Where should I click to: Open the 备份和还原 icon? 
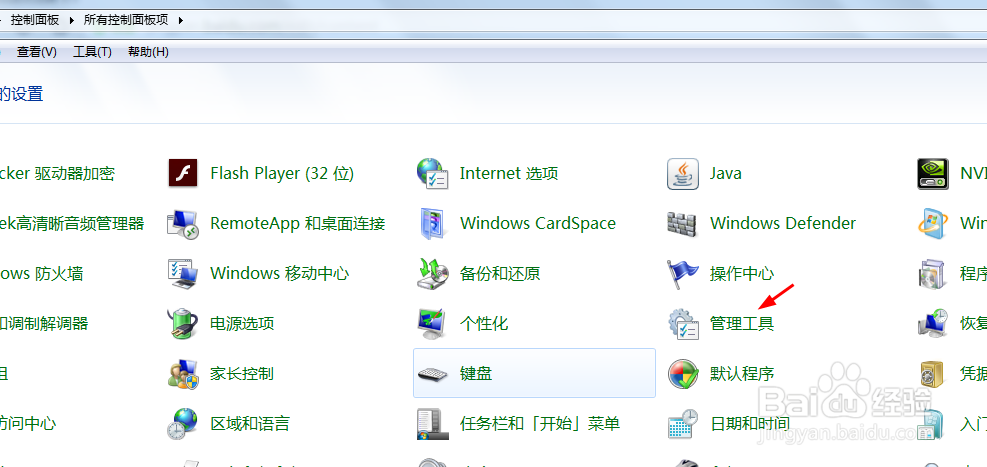point(432,274)
